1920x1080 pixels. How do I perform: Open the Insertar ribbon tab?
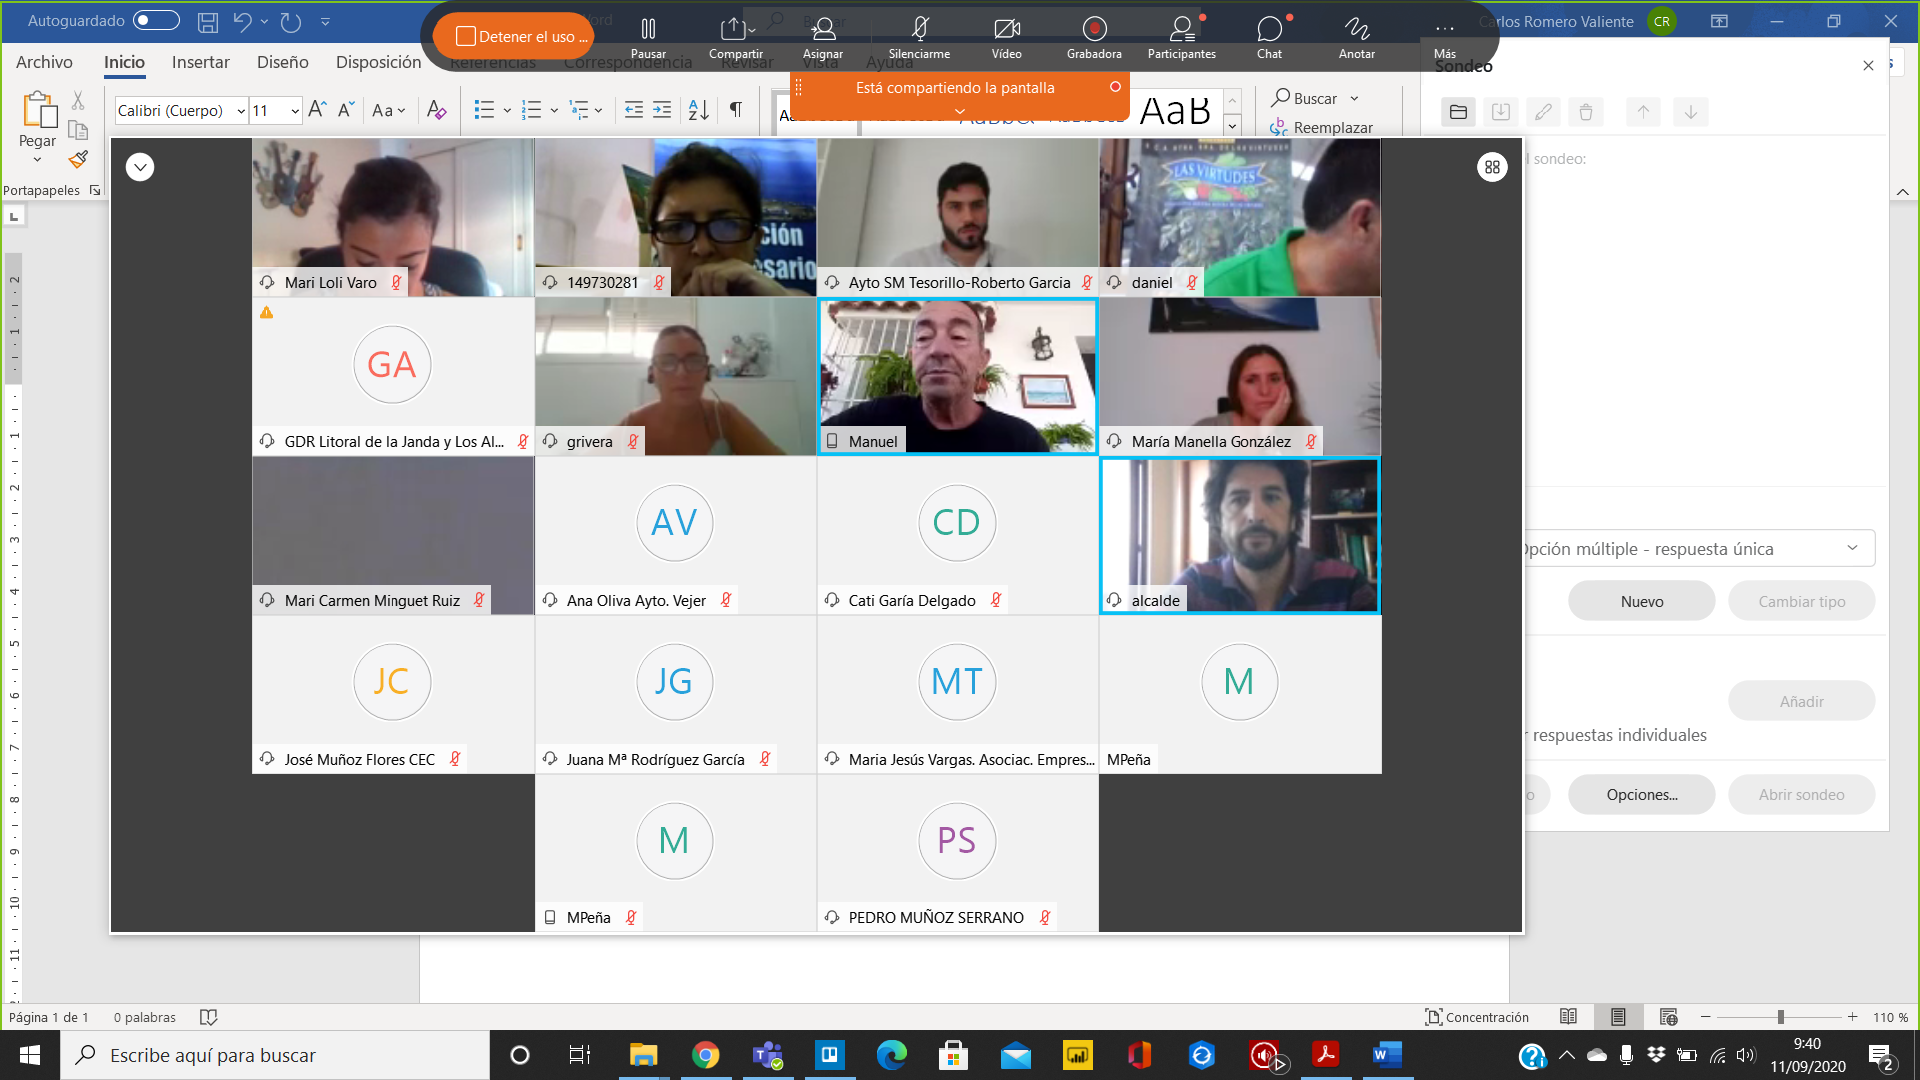coord(200,62)
